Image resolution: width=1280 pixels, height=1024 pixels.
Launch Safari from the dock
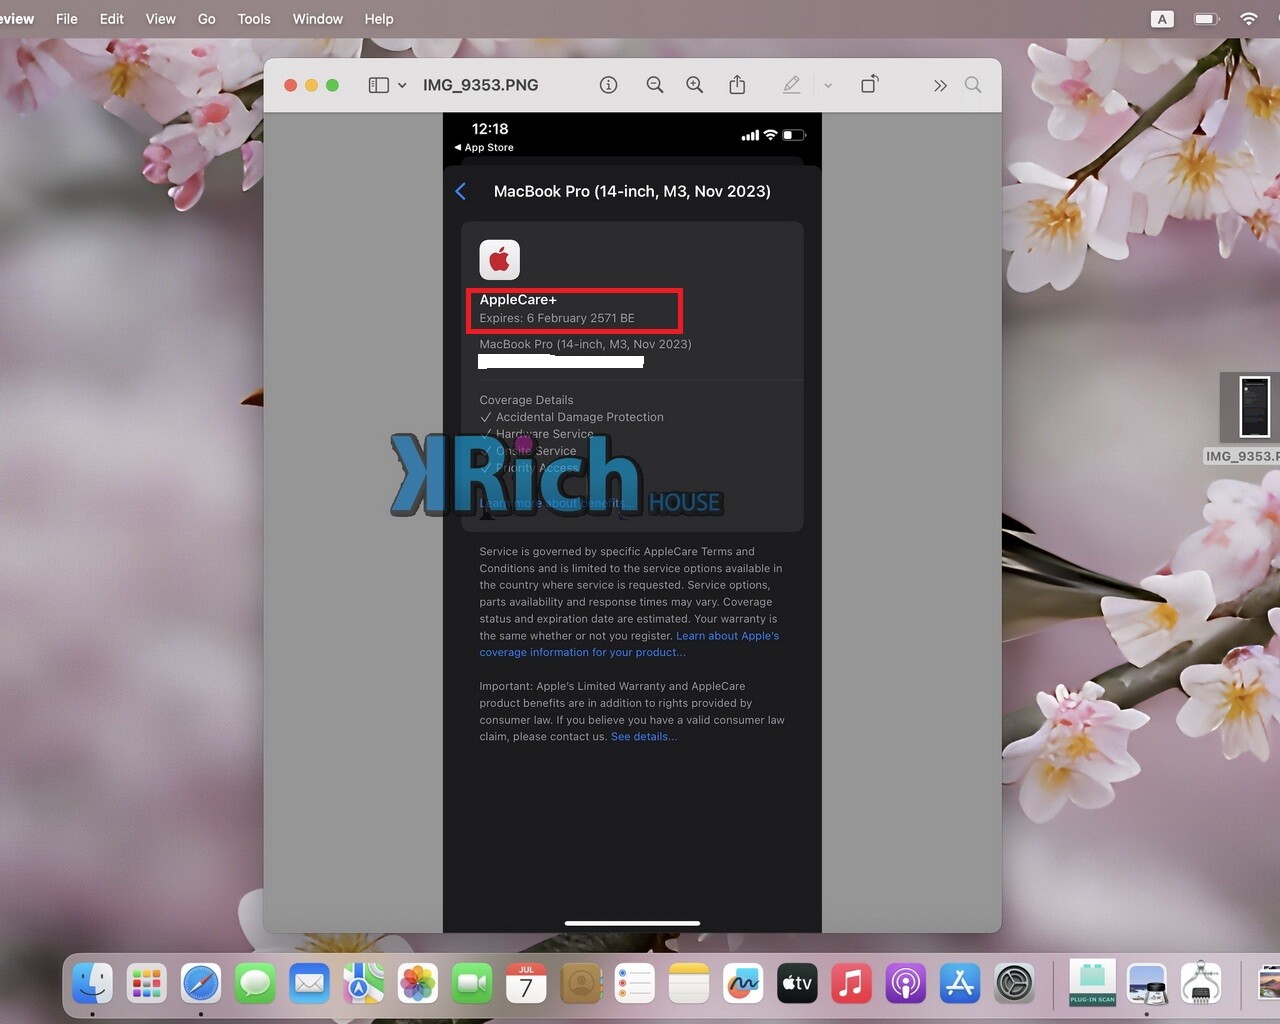pyautogui.click(x=201, y=984)
